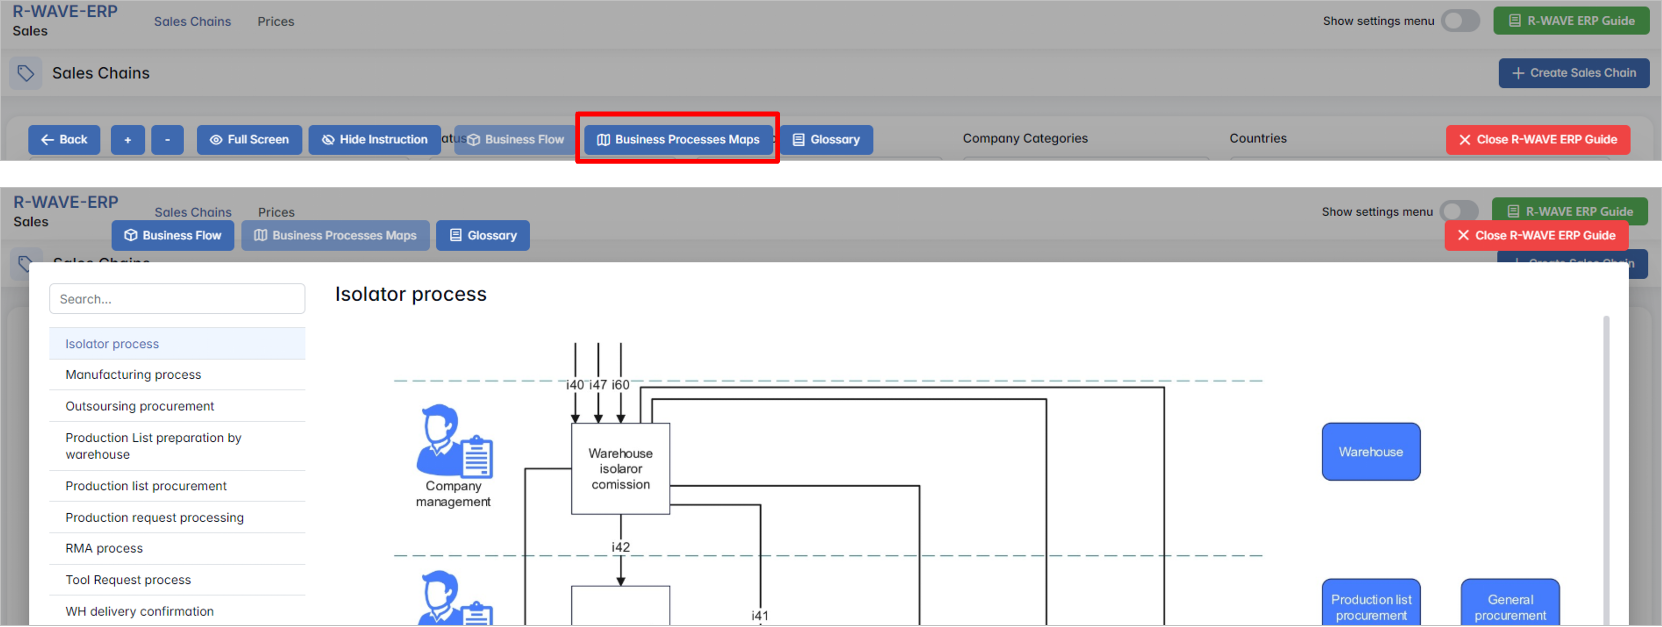
Task: Select Manufacturing process in the list
Action: (133, 375)
